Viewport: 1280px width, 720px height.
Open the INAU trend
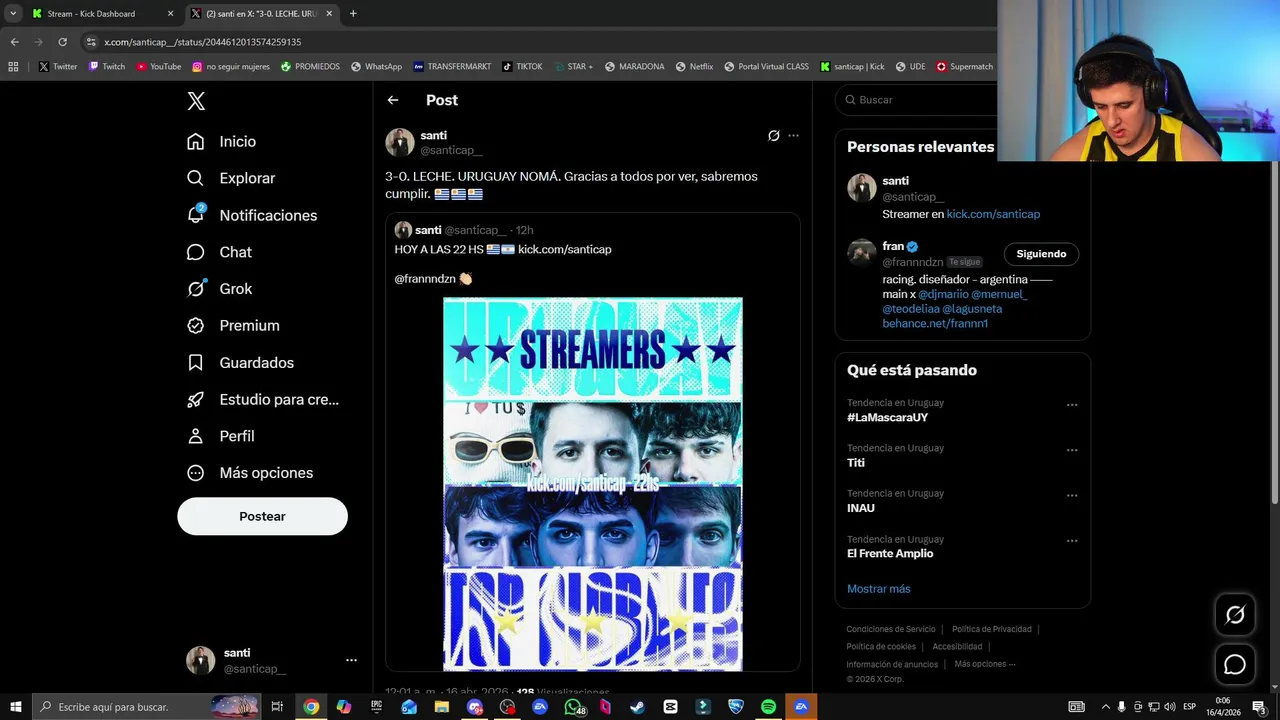[x=861, y=508]
